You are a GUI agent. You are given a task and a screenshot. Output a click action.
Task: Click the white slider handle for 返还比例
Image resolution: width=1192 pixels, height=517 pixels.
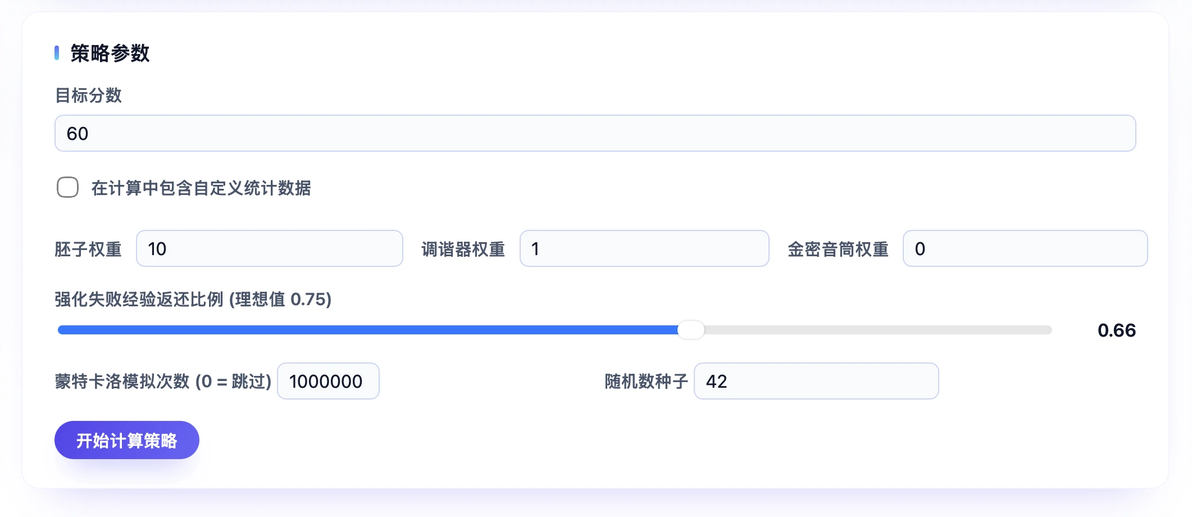pyautogui.click(x=690, y=330)
